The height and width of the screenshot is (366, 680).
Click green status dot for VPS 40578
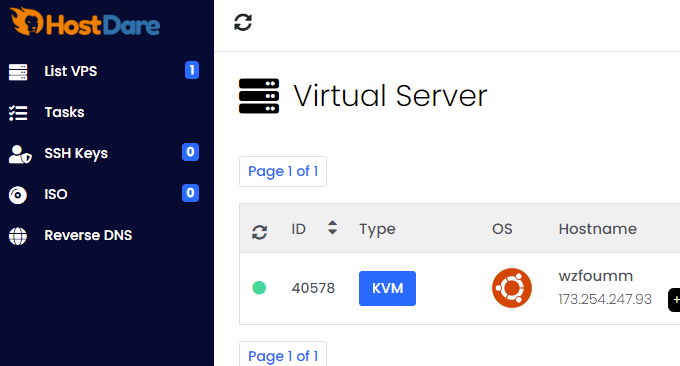coord(259,288)
